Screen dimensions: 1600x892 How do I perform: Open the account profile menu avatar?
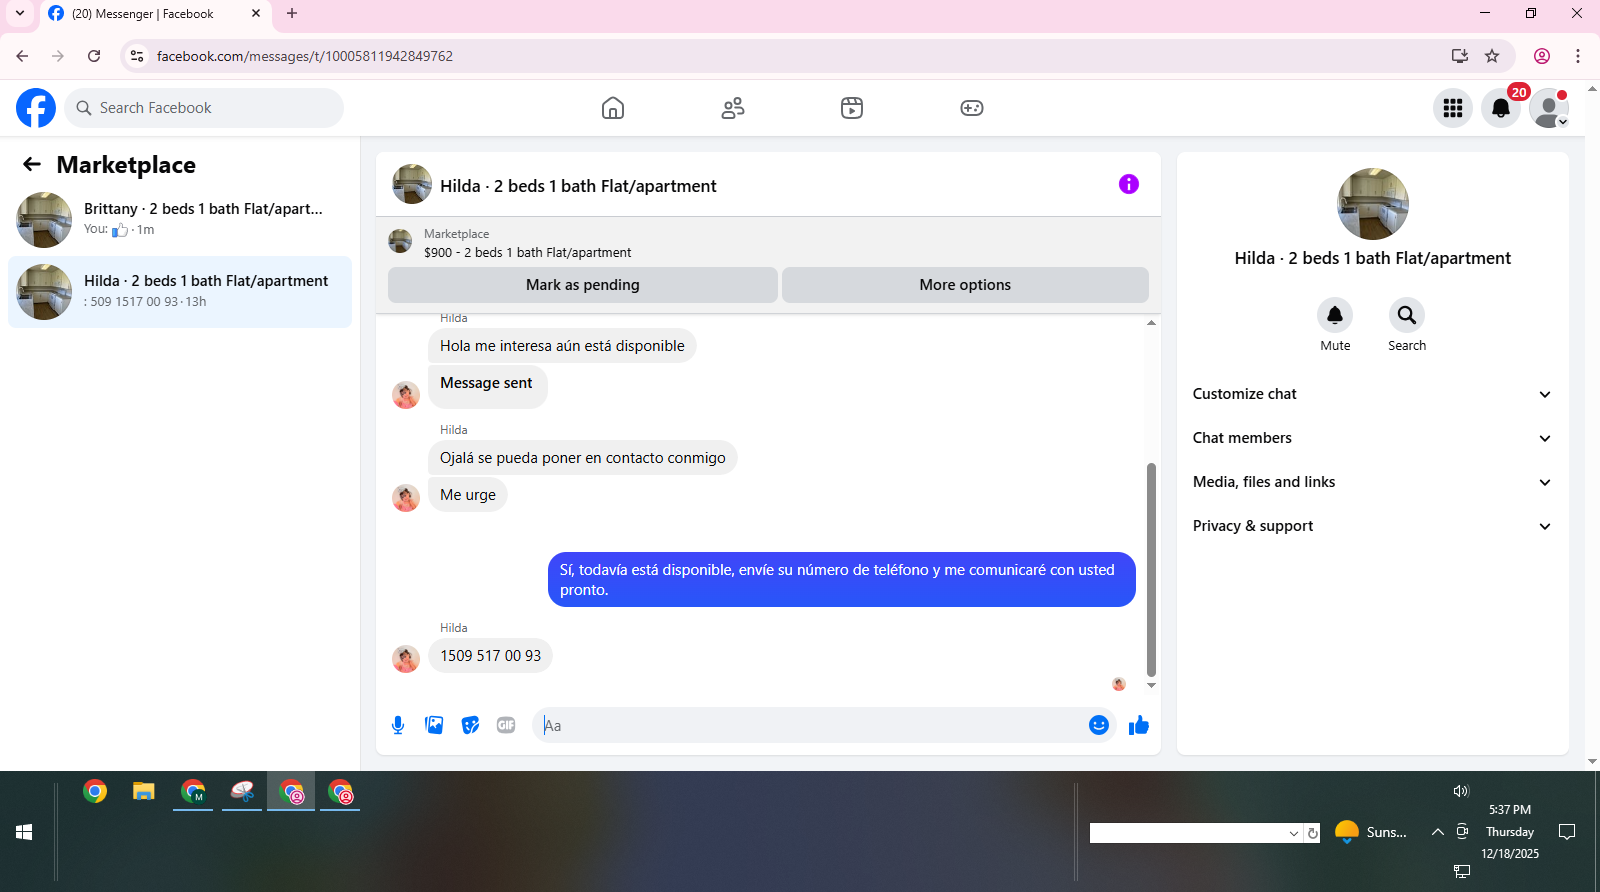point(1549,108)
